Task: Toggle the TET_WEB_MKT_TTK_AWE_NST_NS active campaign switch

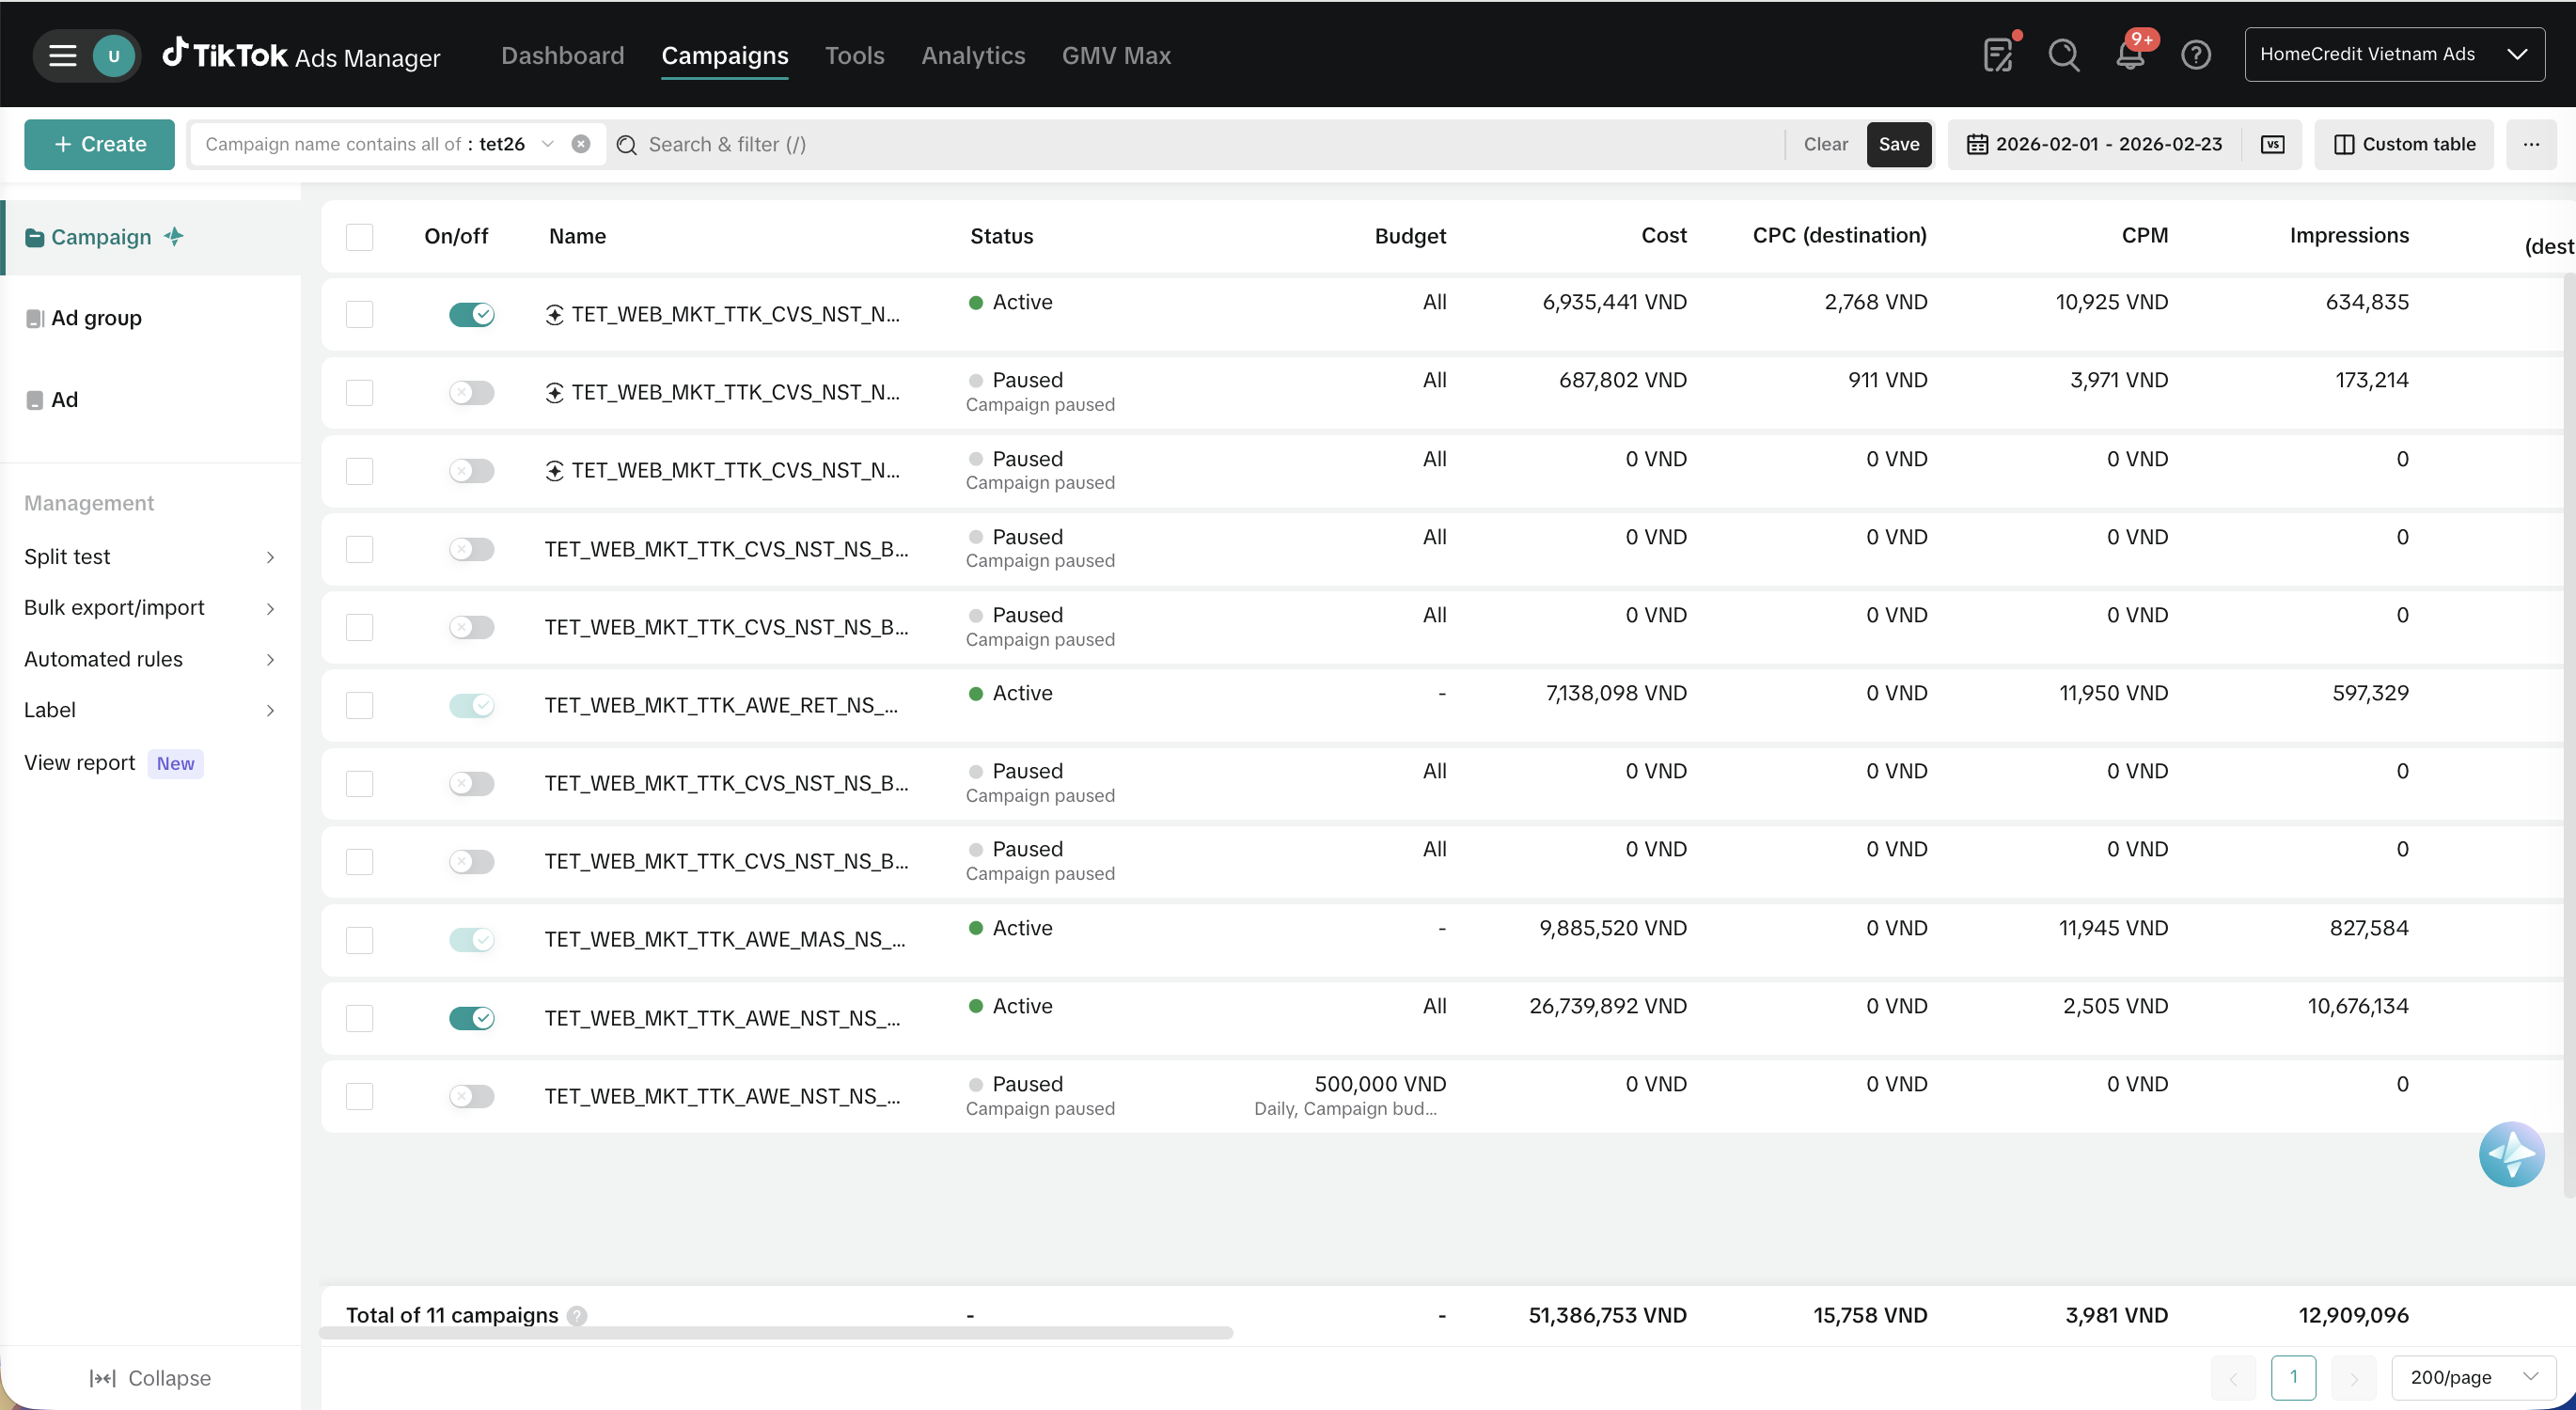Action: pyautogui.click(x=471, y=1018)
